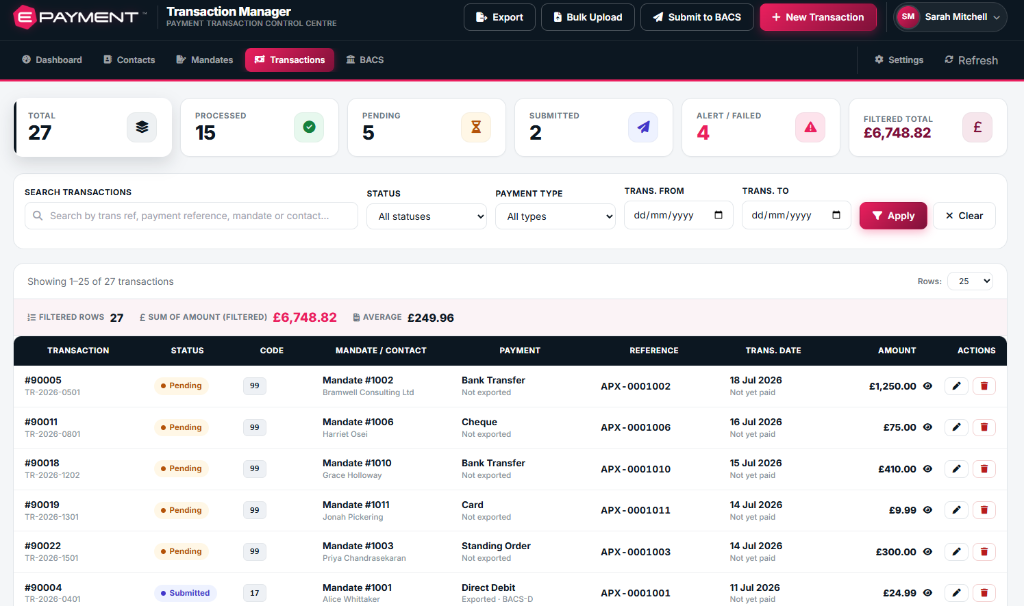Image resolution: width=1024 pixels, height=606 pixels.
Task: Open the All statuses dropdown
Action: 426,216
